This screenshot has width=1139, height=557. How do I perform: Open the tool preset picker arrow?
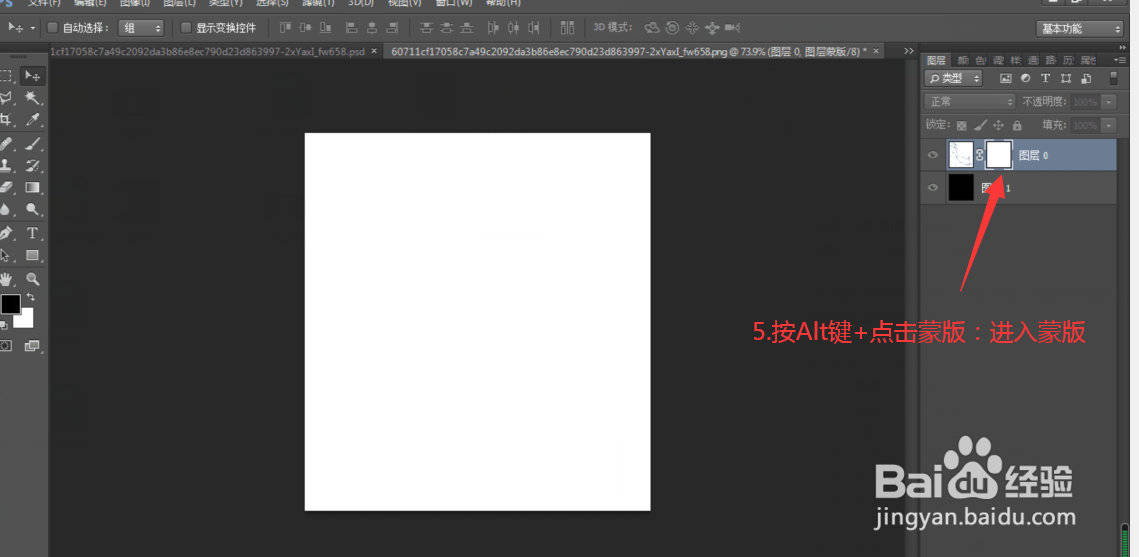pyautogui.click(x=33, y=28)
